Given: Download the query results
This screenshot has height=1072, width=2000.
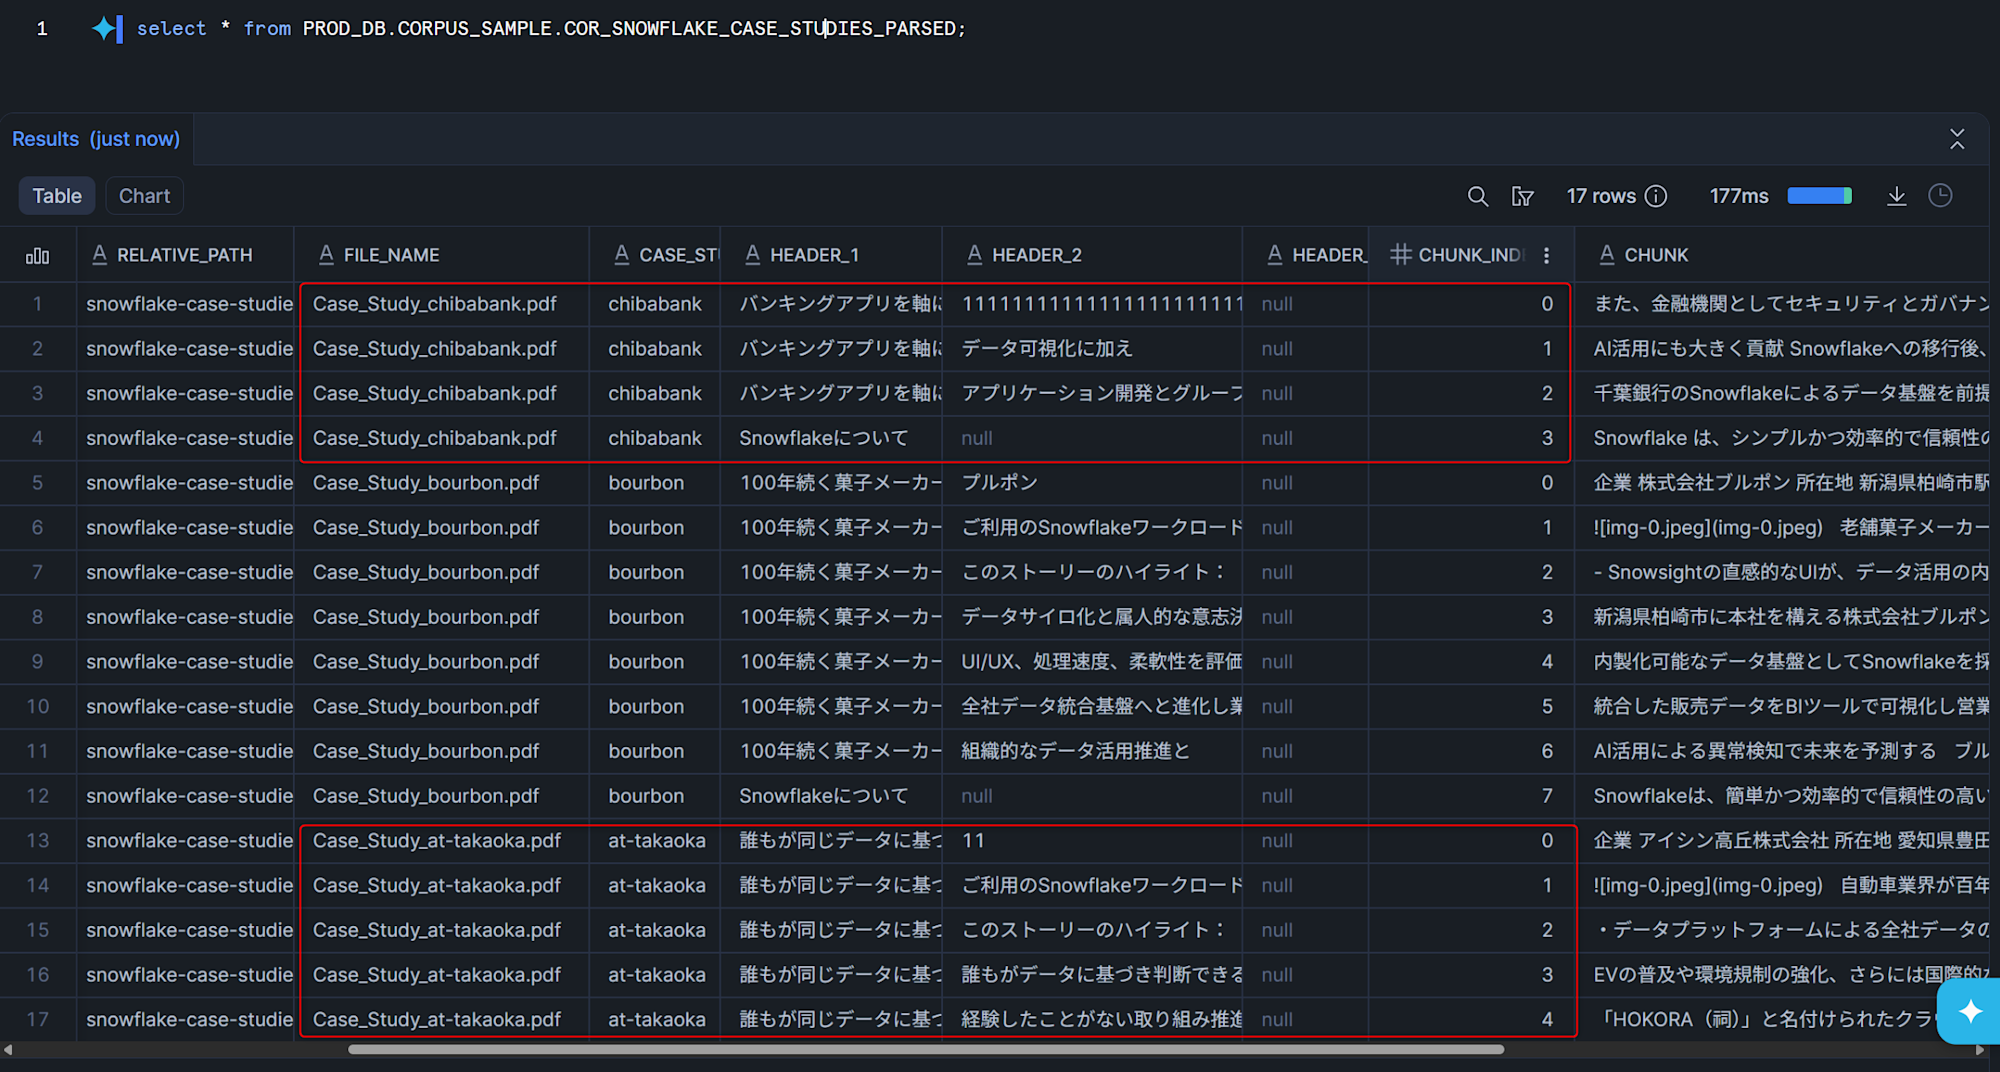Looking at the screenshot, I should click(1896, 196).
